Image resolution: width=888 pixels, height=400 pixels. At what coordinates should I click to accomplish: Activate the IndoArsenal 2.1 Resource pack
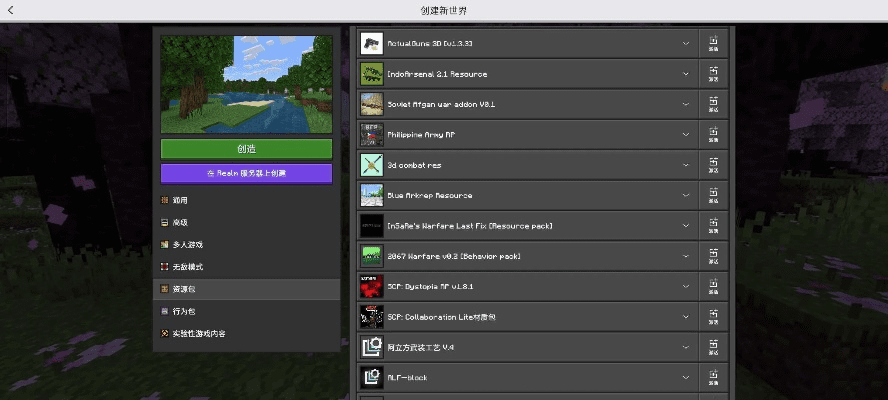tap(714, 74)
